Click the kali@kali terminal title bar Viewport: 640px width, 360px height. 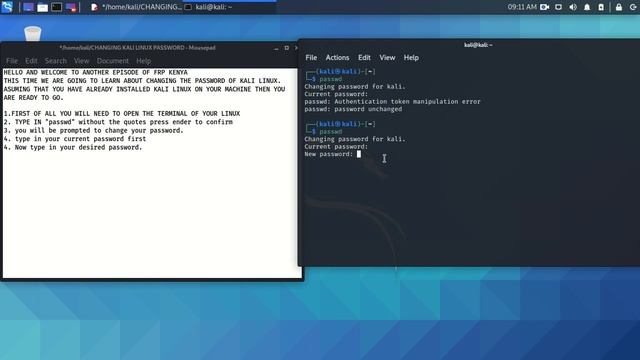478,45
